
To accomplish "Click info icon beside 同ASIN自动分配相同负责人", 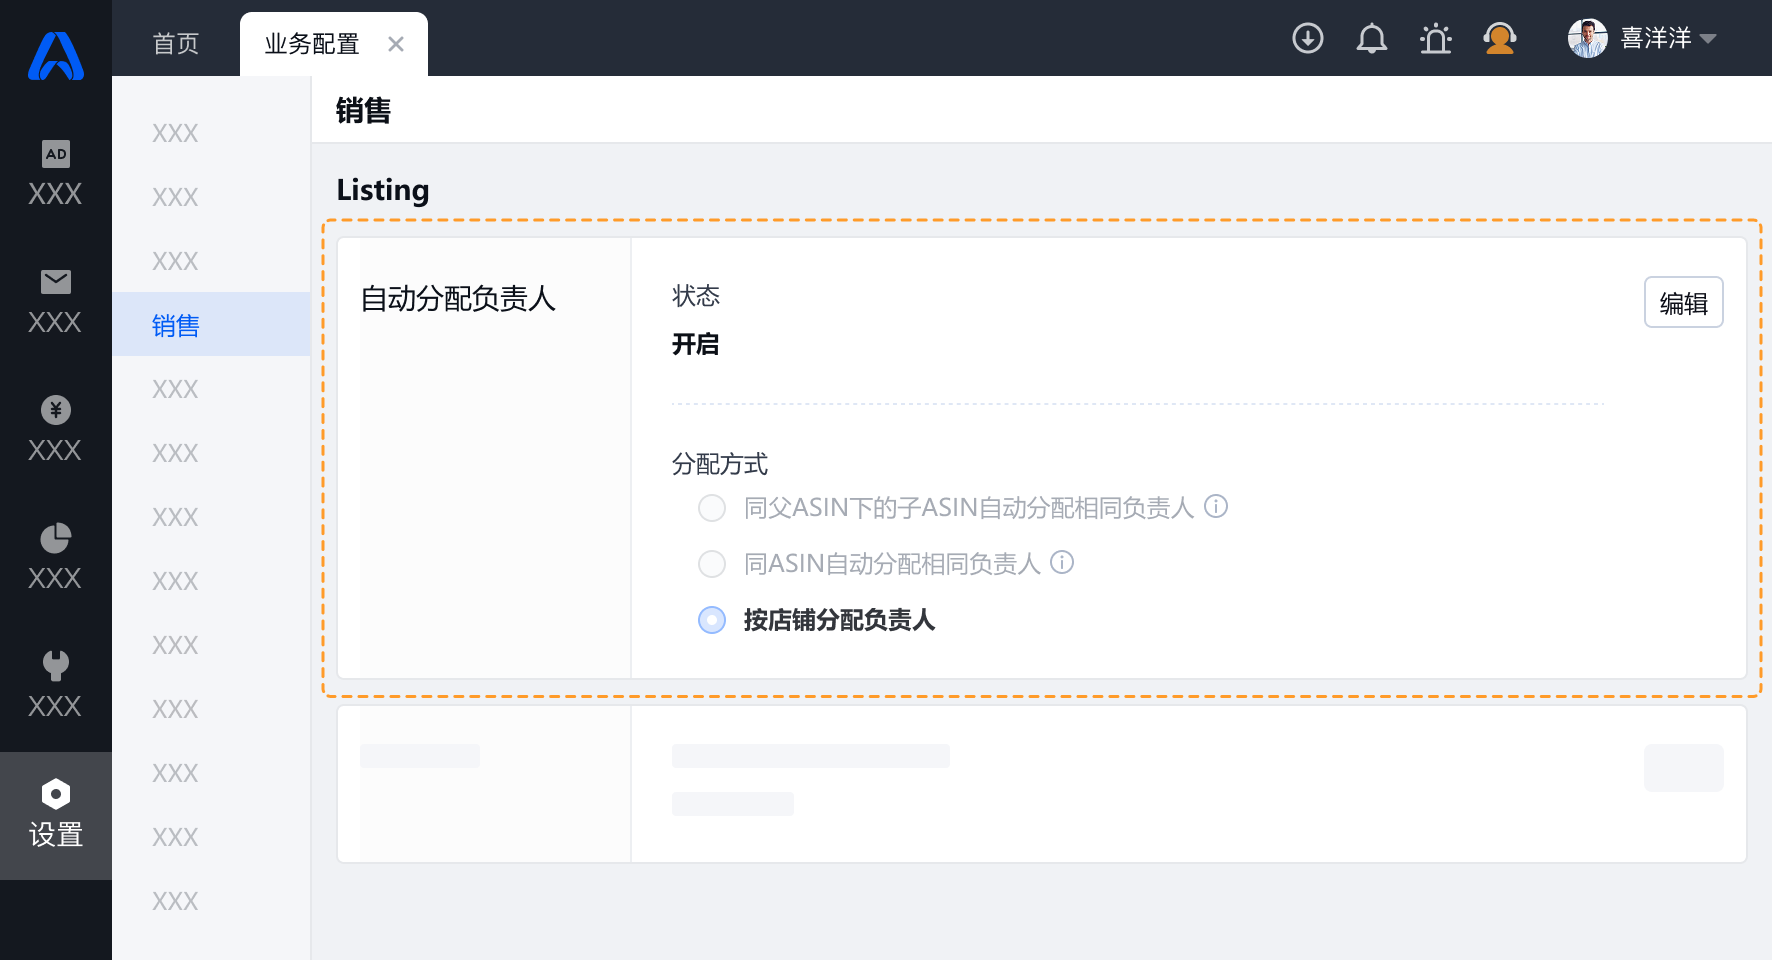I will (x=1062, y=562).
